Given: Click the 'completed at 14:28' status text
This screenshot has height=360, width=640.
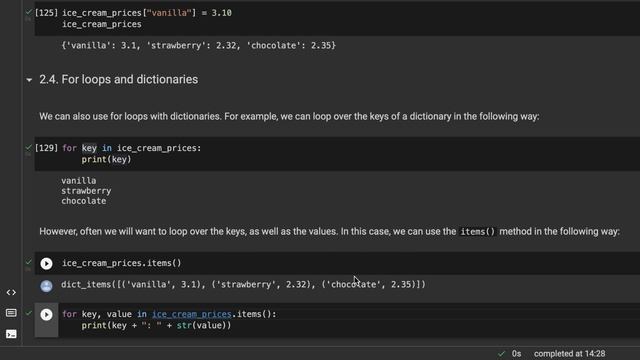Looking at the screenshot, I should tap(569, 353).
